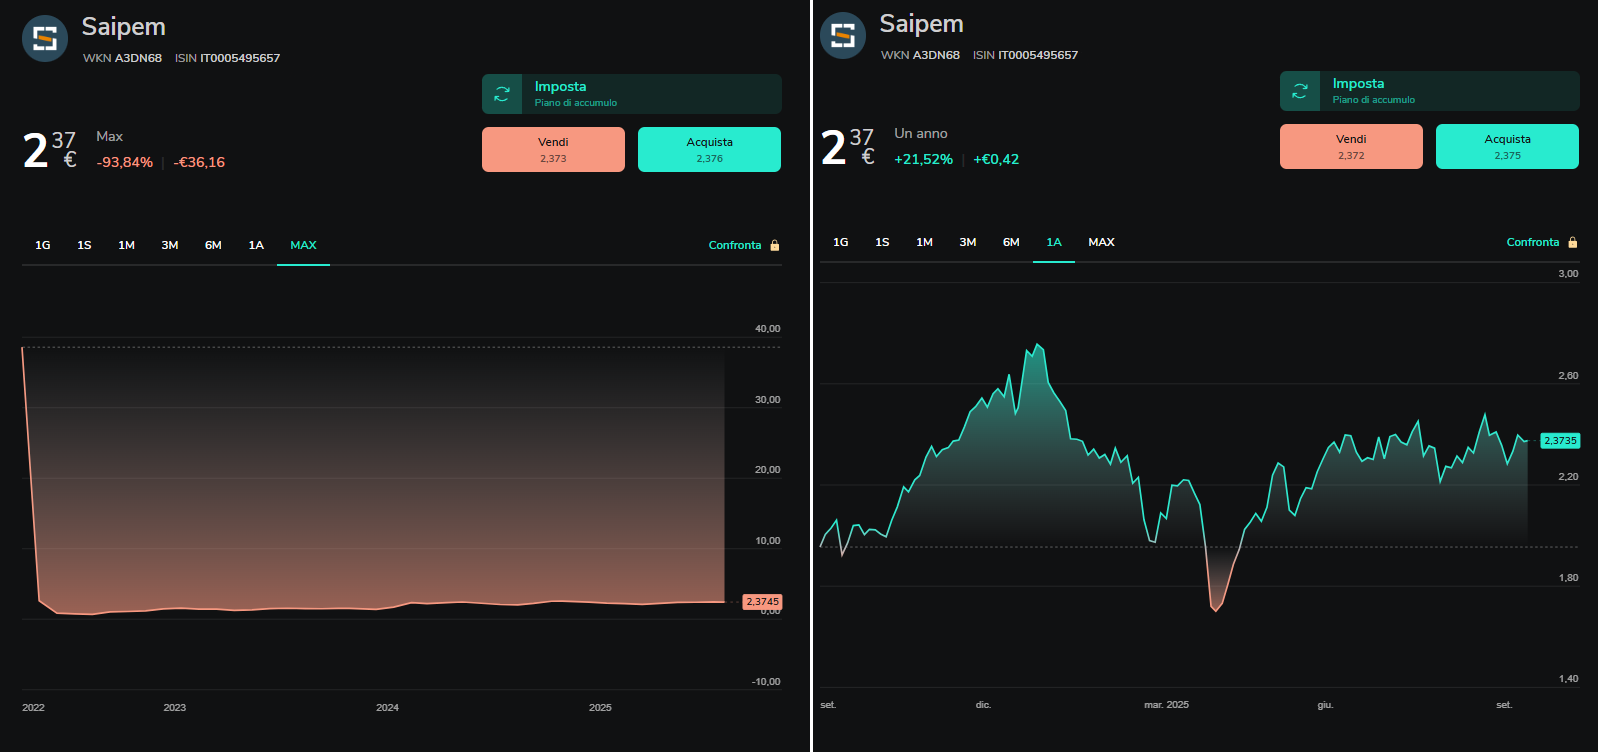The height and width of the screenshot is (752, 1598).
Task: Select the 1G range tab in left panel
Action: [43, 245]
